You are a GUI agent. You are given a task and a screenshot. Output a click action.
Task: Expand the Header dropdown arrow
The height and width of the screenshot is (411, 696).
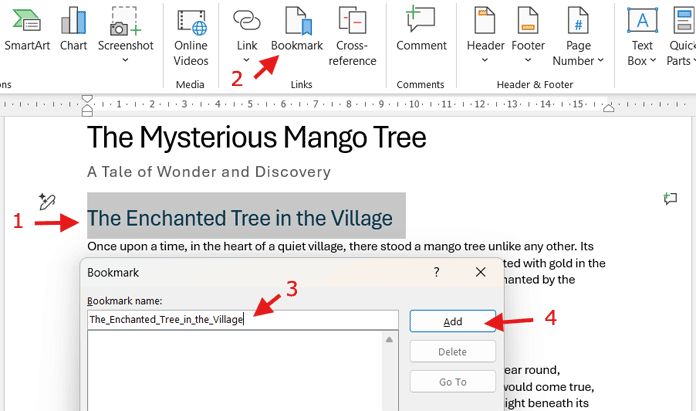tap(485, 60)
